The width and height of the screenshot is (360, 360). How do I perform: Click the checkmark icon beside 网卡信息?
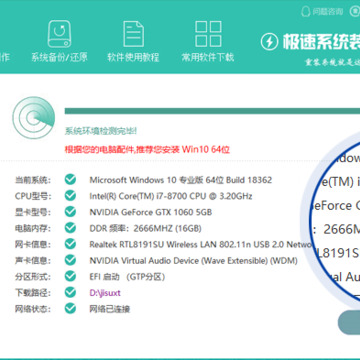coord(70,244)
